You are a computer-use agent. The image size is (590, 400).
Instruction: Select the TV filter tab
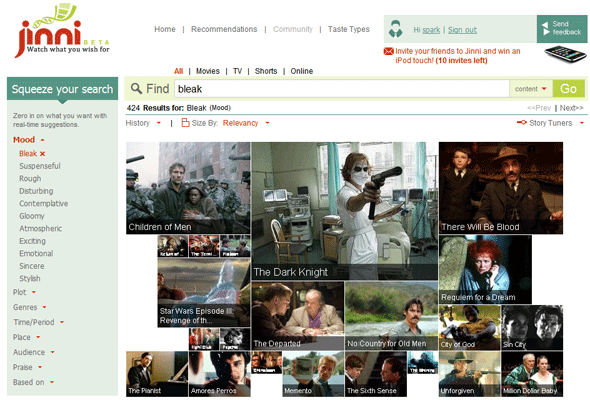coord(237,71)
